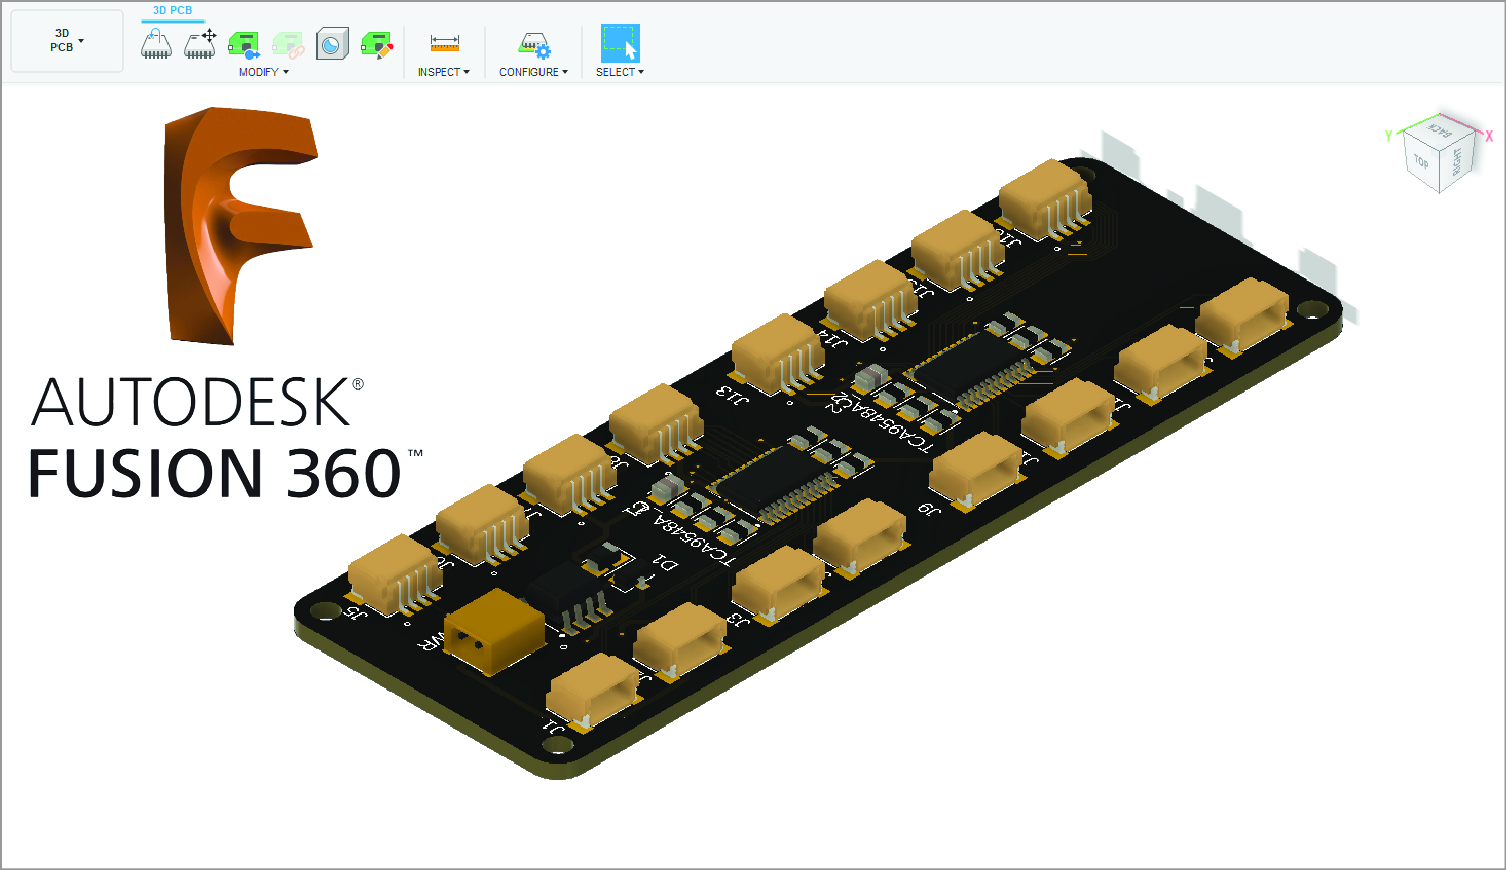Click the RIGHT face of ViewCube
The image size is (1506, 870).
(1457, 160)
